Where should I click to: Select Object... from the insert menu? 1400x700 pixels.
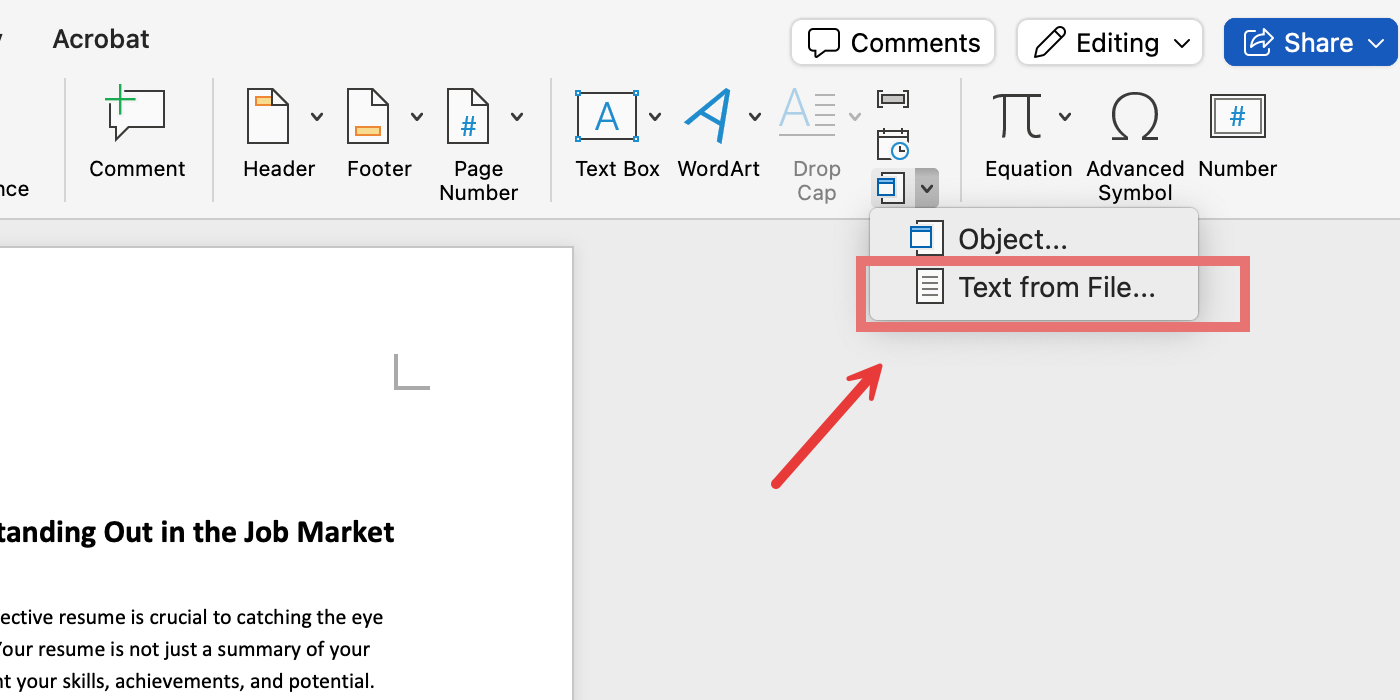point(1012,238)
